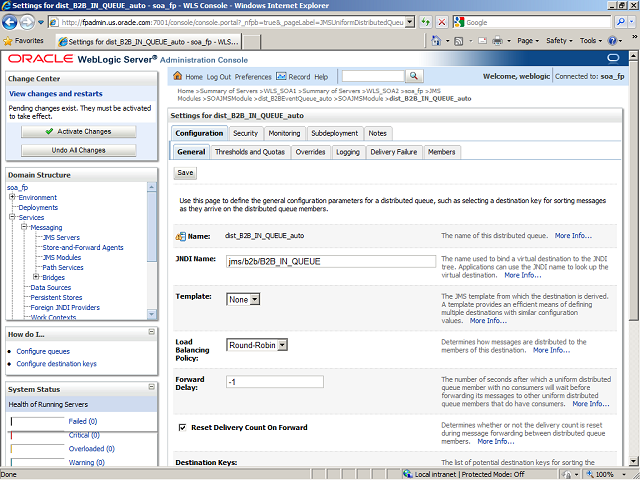Collapse the How do I panel icon
The width and height of the screenshot is (640, 480).
pyautogui.click(x=151, y=334)
